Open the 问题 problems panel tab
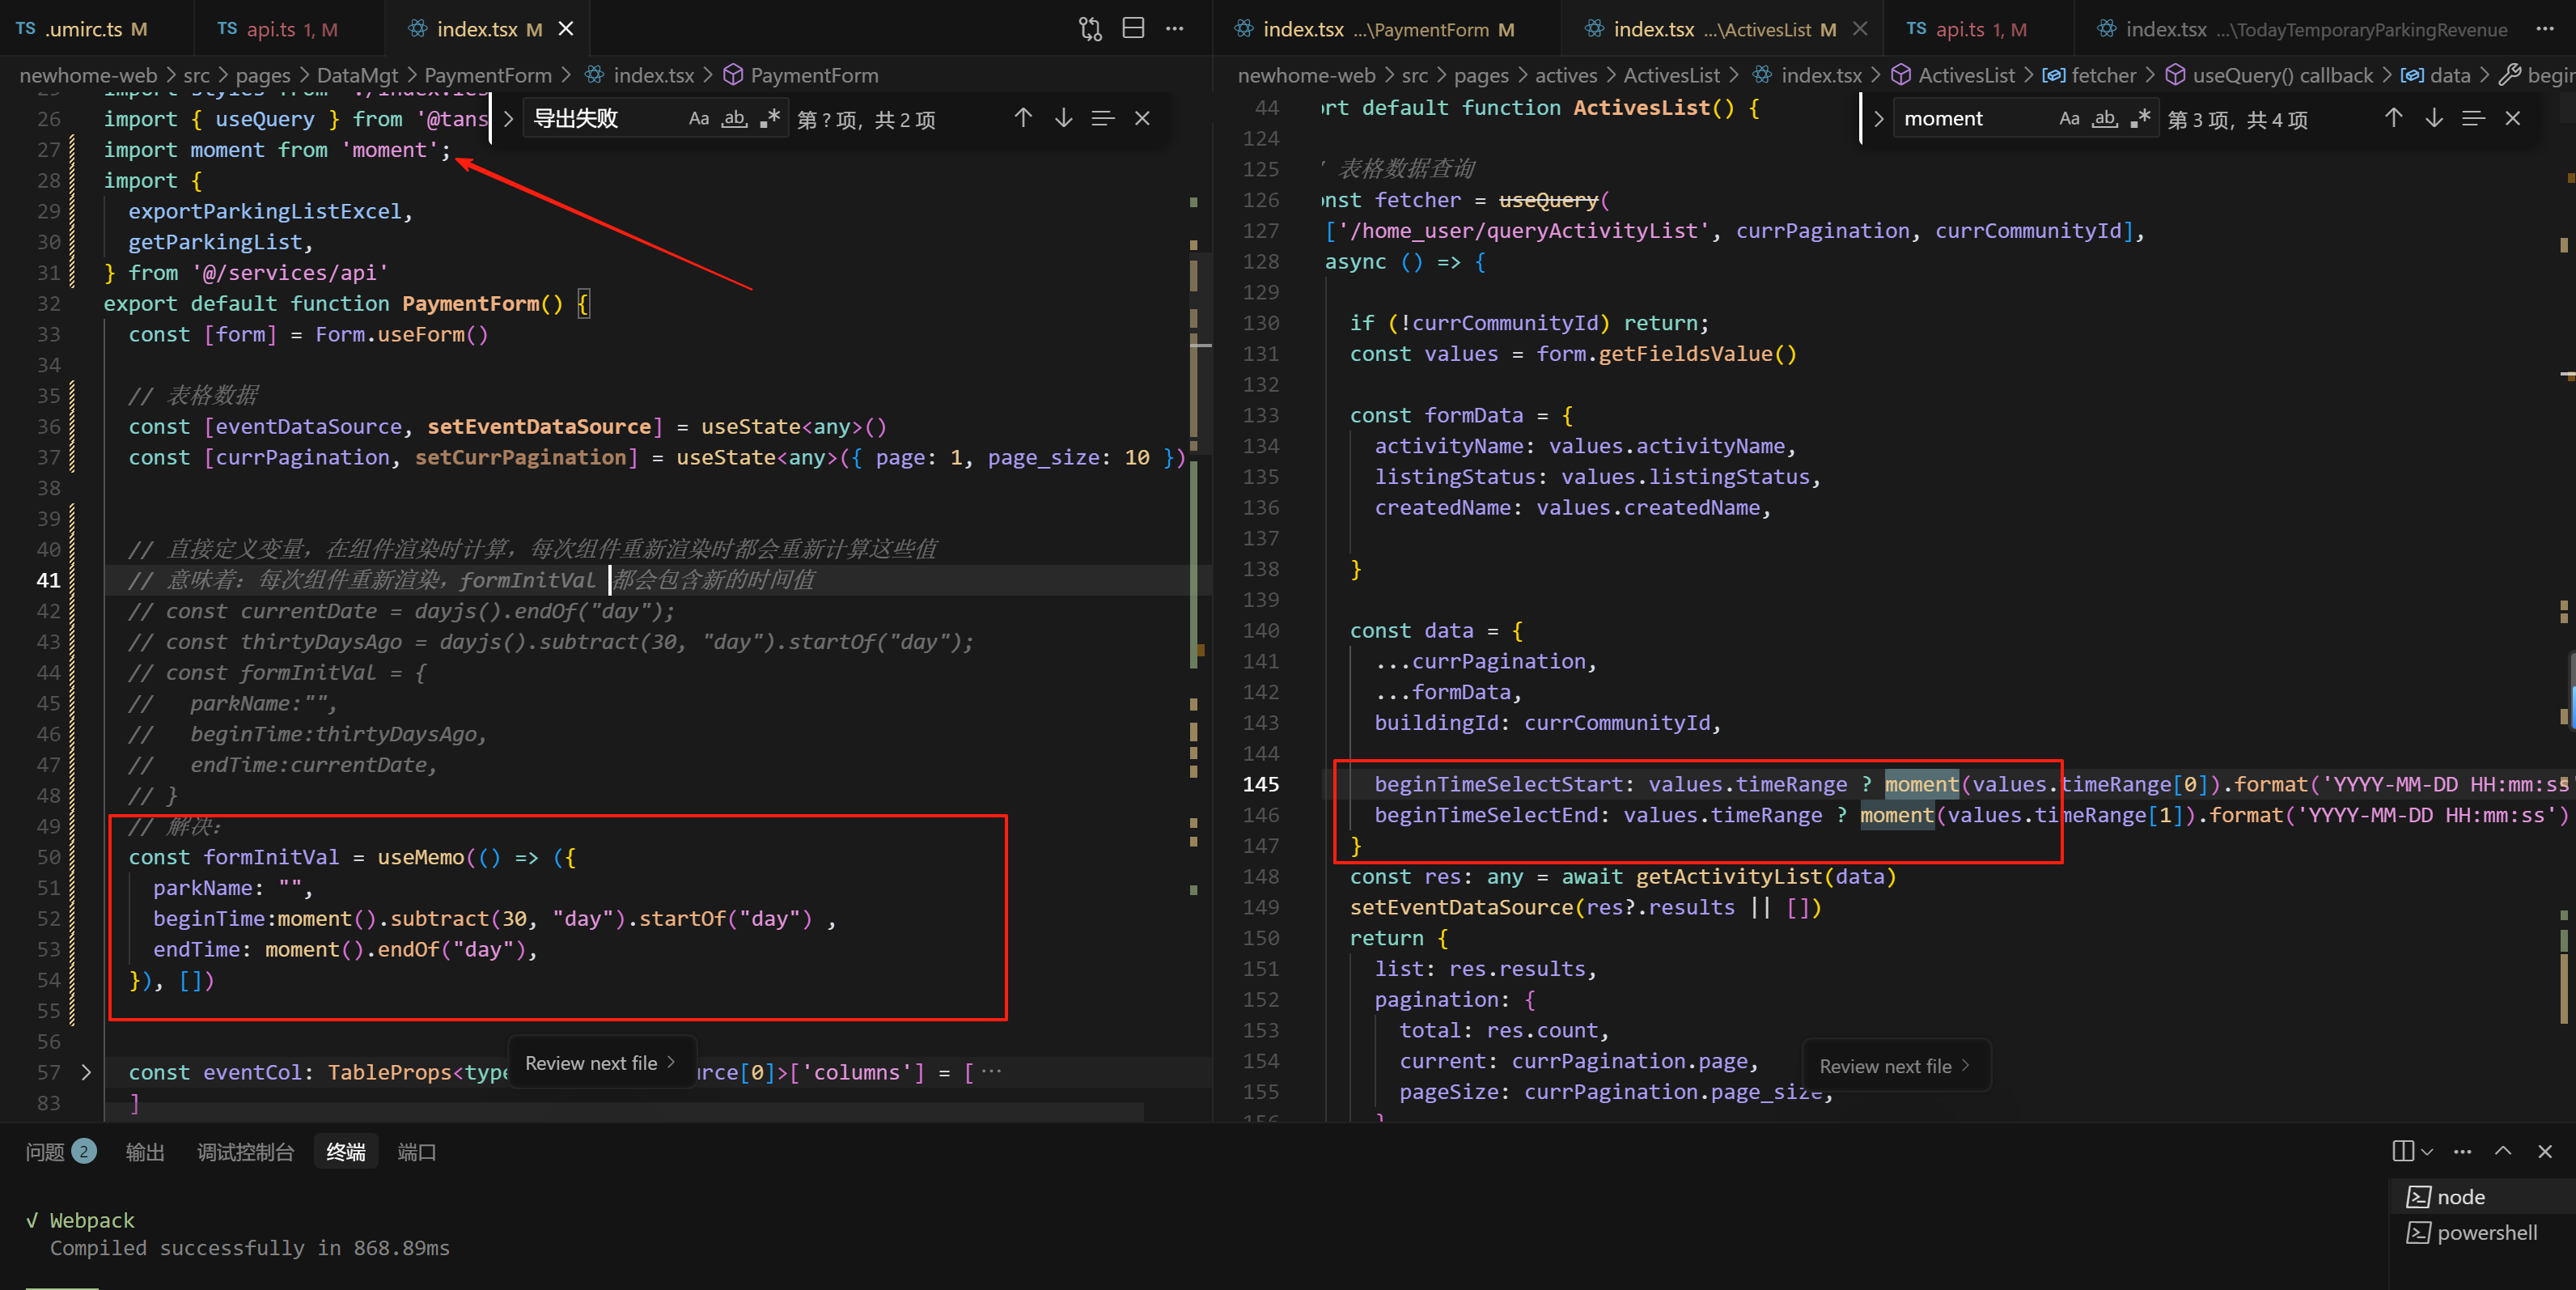2576x1290 pixels. pos(60,1152)
